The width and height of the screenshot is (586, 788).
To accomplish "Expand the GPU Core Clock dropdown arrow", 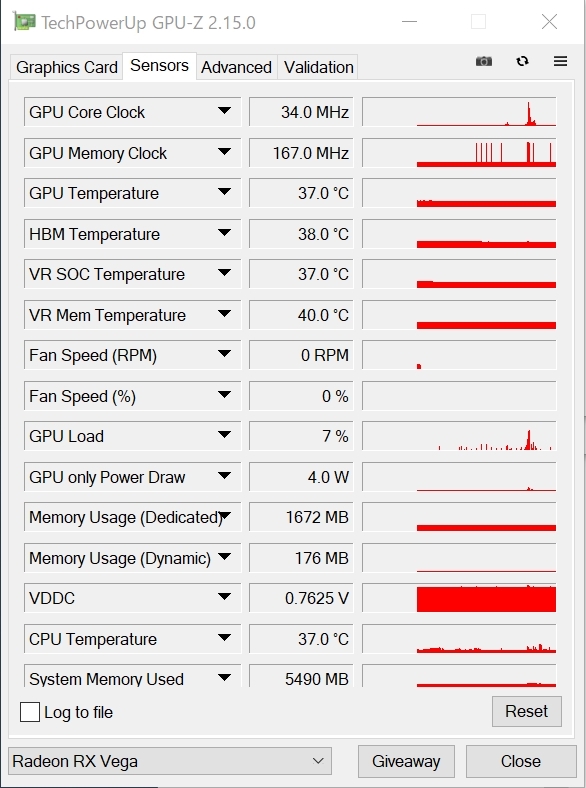I will (x=224, y=111).
